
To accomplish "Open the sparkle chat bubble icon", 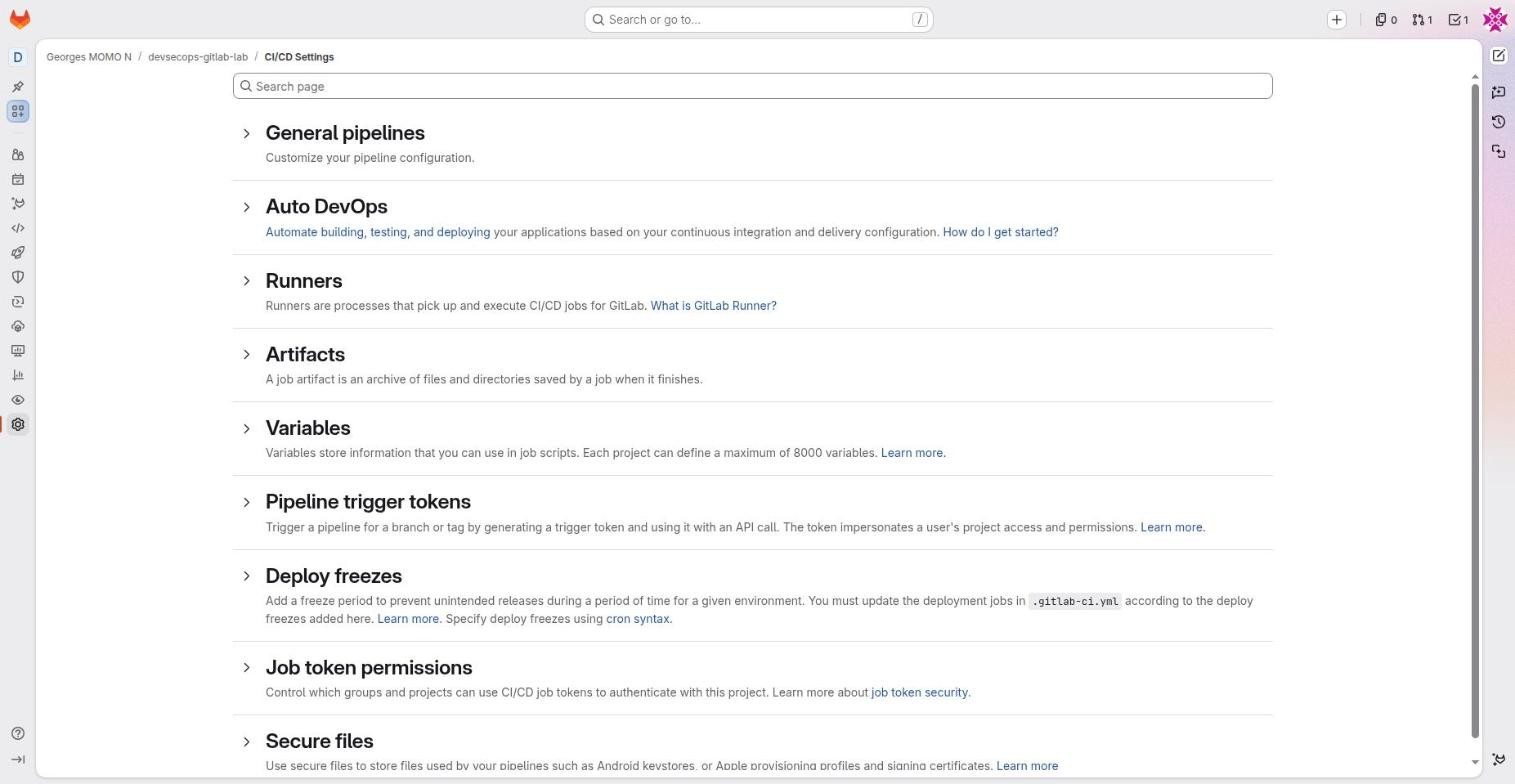I will tap(1498, 92).
